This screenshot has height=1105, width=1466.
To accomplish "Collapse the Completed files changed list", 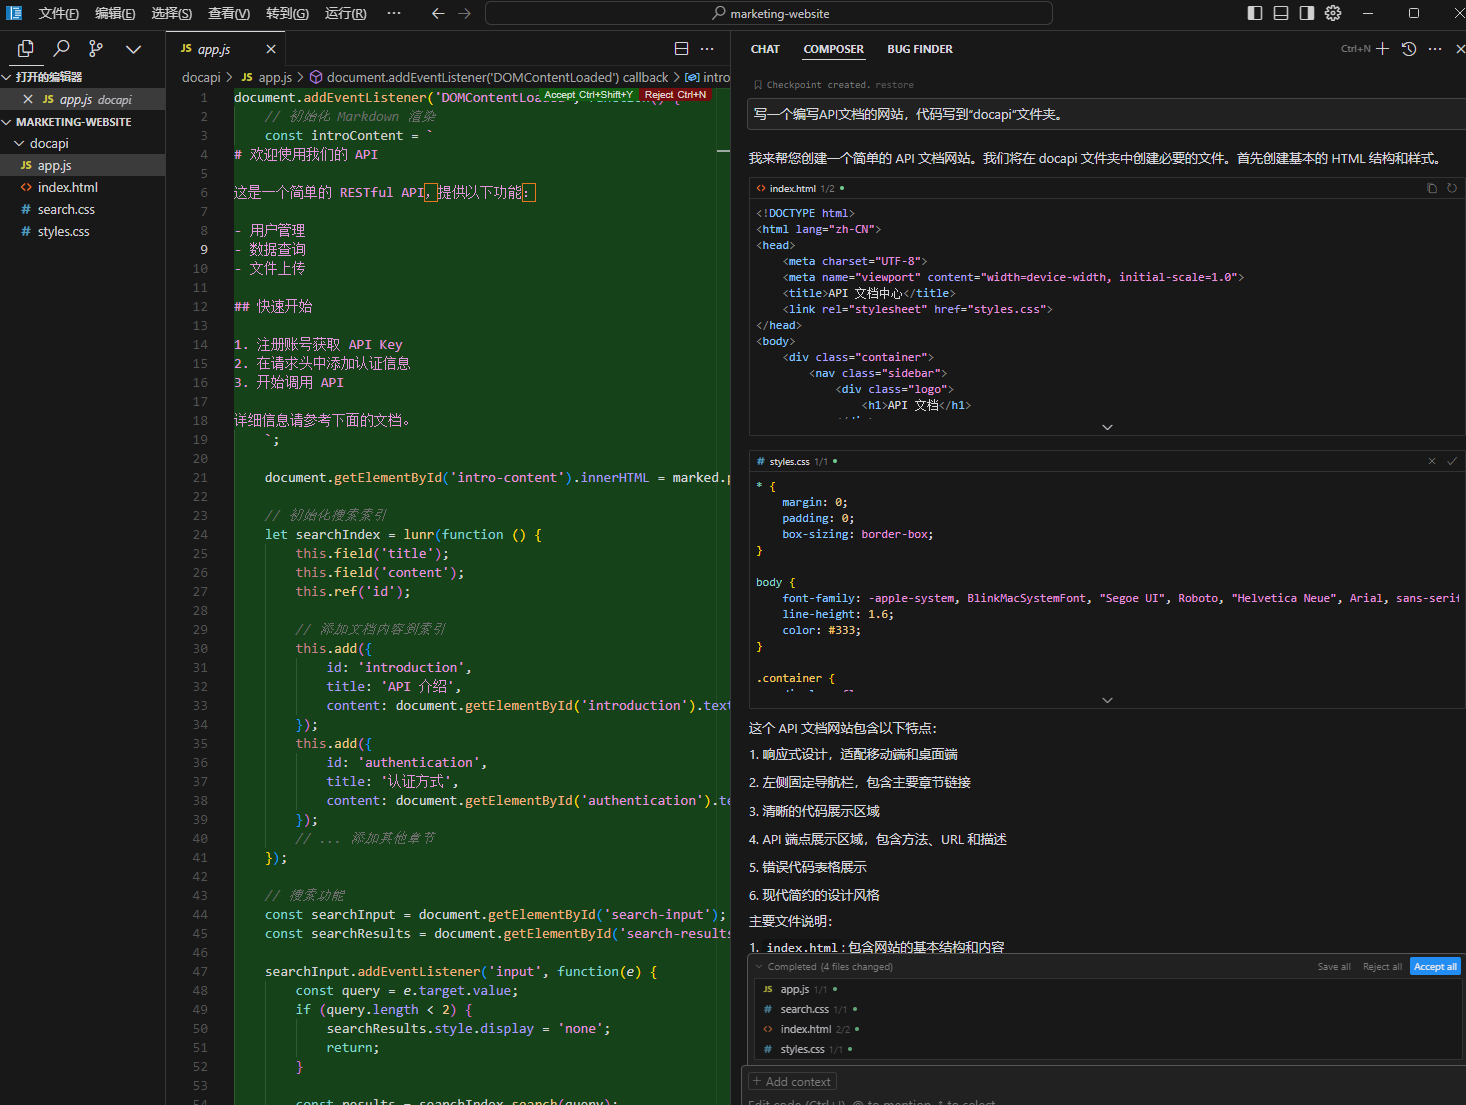I will click(759, 967).
